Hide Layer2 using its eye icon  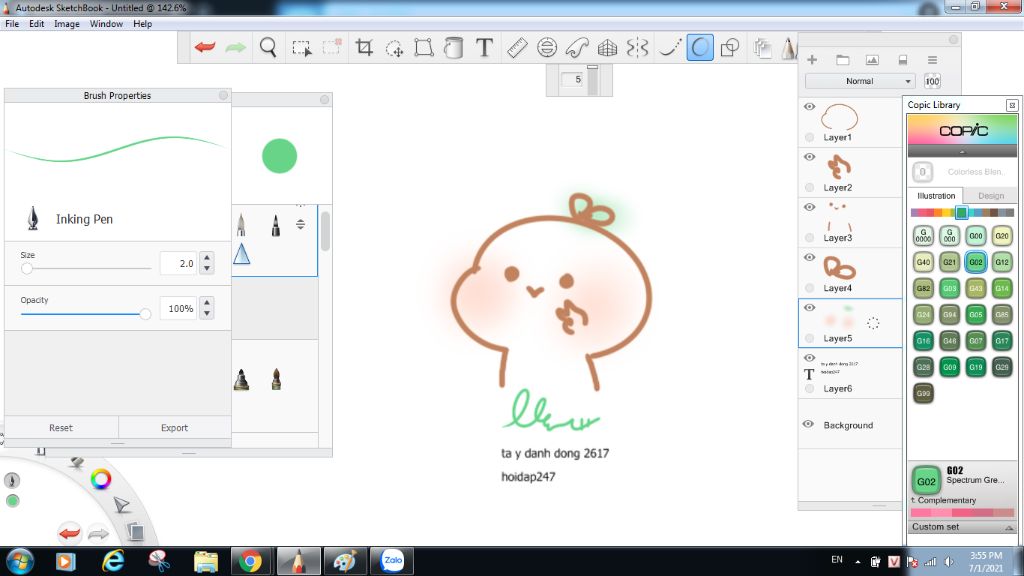click(809, 157)
